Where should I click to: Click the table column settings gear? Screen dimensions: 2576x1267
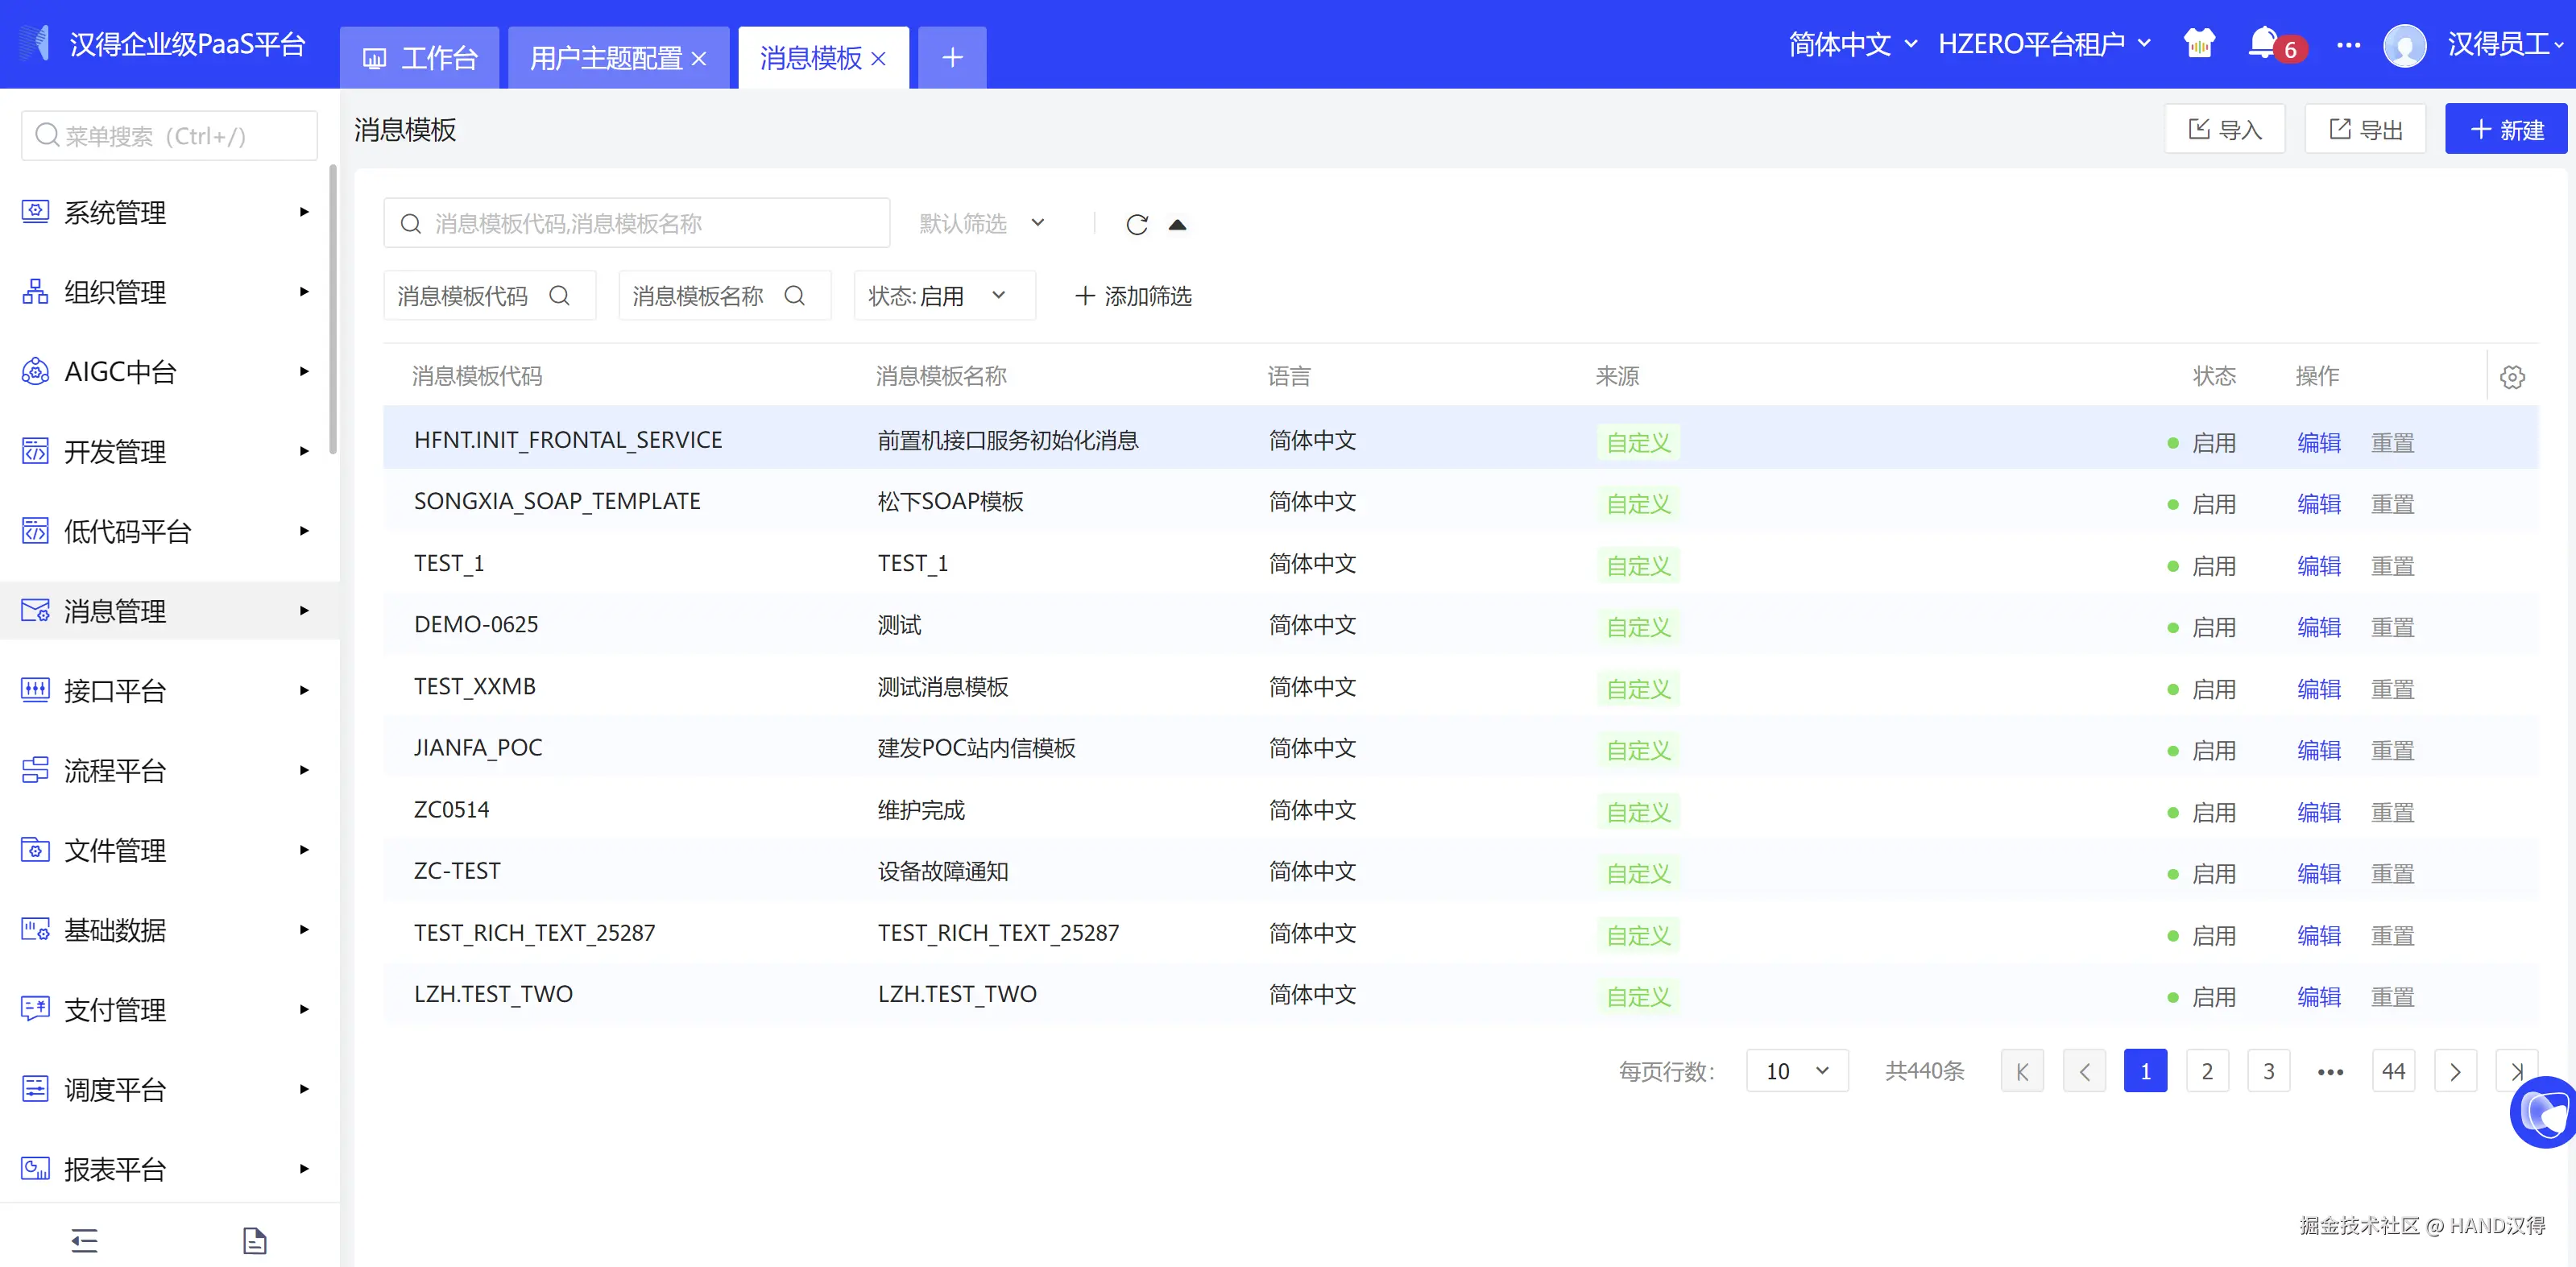tap(2512, 377)
